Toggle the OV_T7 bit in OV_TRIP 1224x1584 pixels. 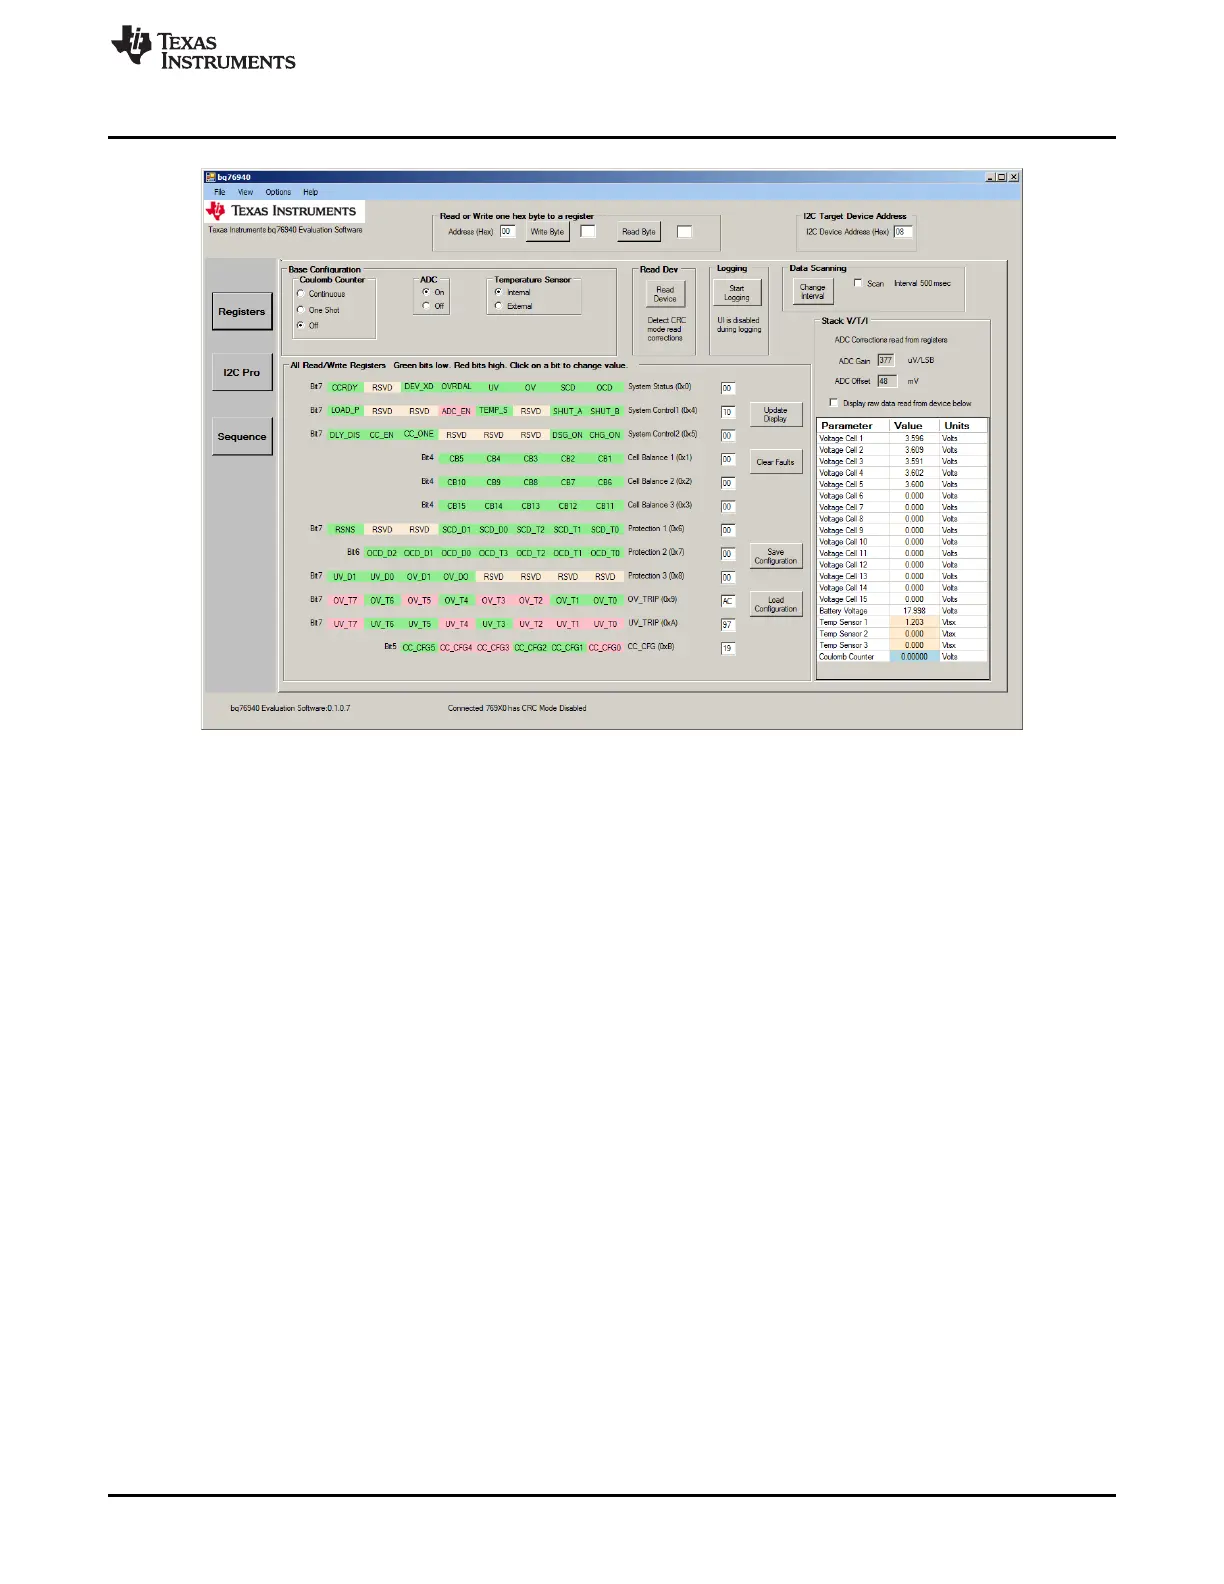click(345, 601)
